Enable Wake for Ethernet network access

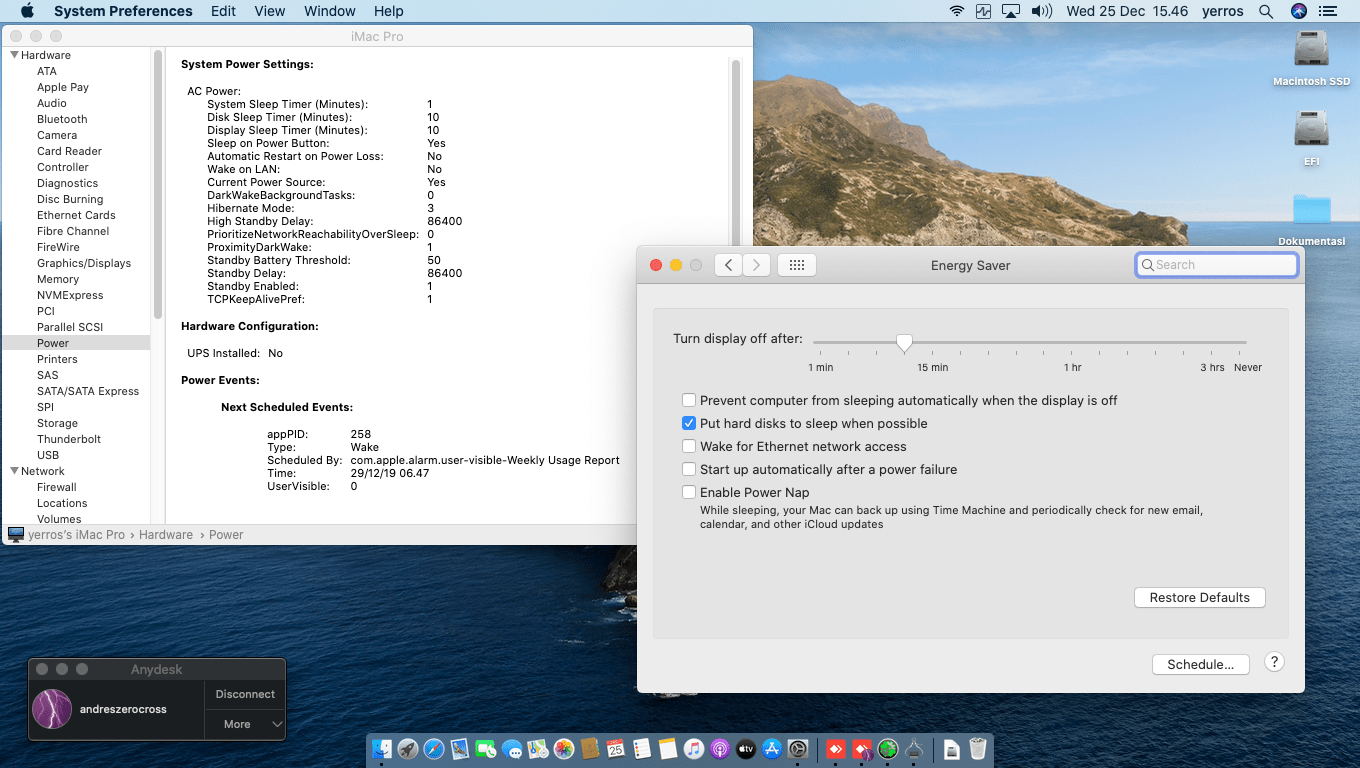coord(689,446)
